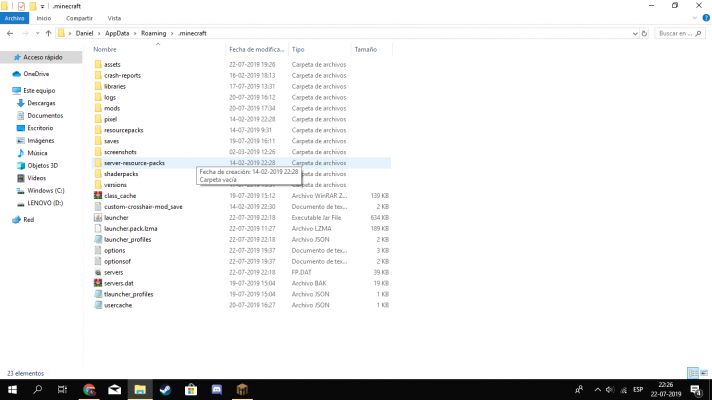The height and width of the screenshot is (400, 712).
Task: Open the volume control tray icon
Action: point(610,390)
